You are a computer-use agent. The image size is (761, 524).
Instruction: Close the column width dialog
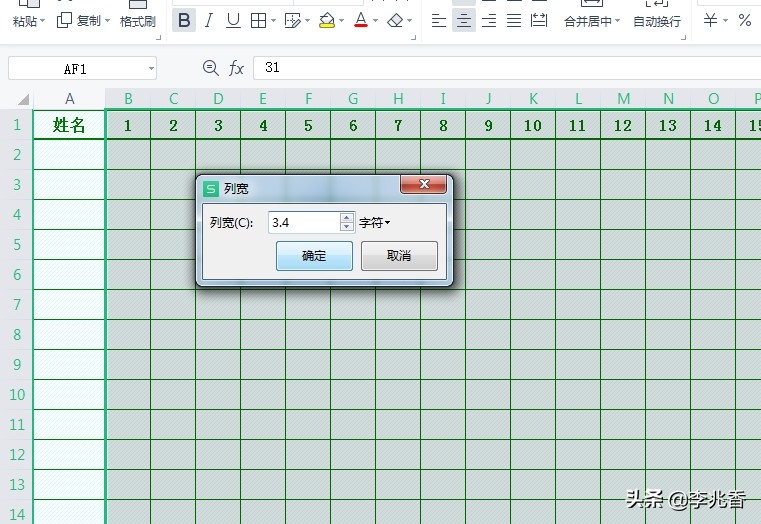point(424,184)
